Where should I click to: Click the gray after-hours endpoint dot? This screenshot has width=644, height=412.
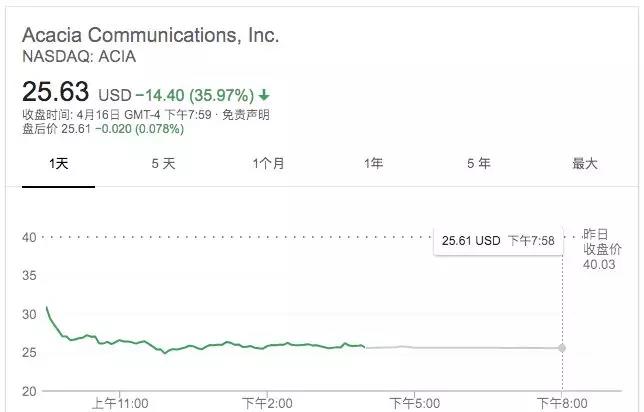[x=562, y=348]
